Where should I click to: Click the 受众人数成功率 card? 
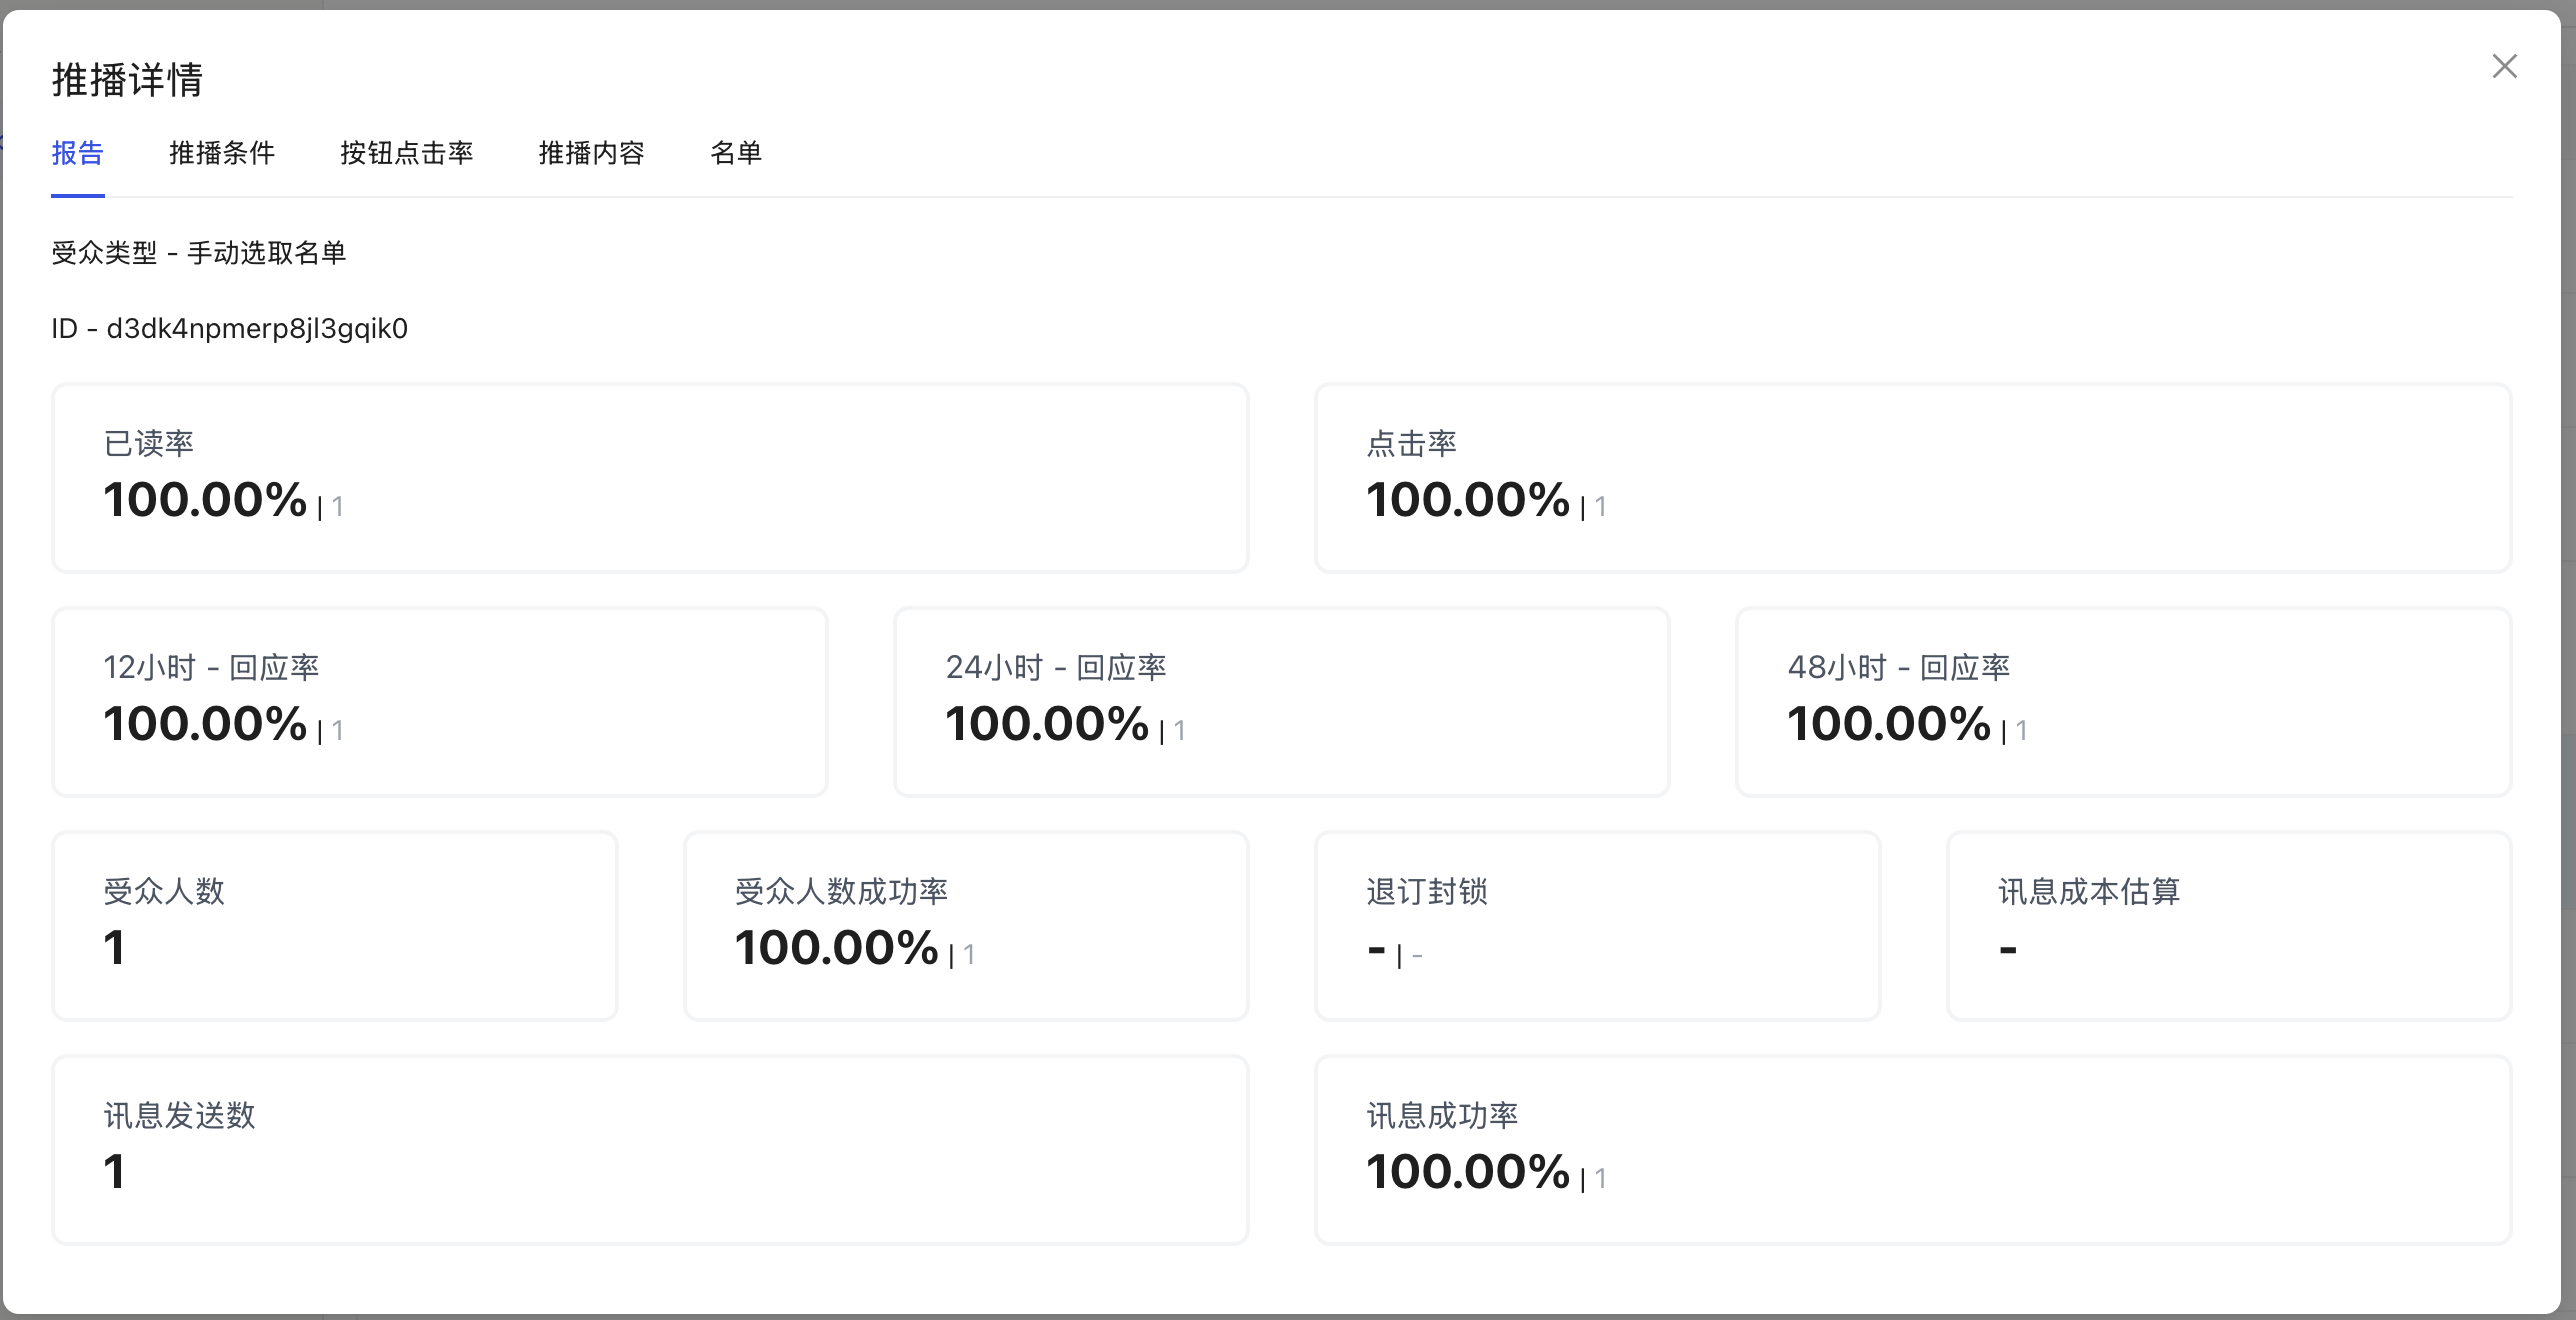pos(966,925)
